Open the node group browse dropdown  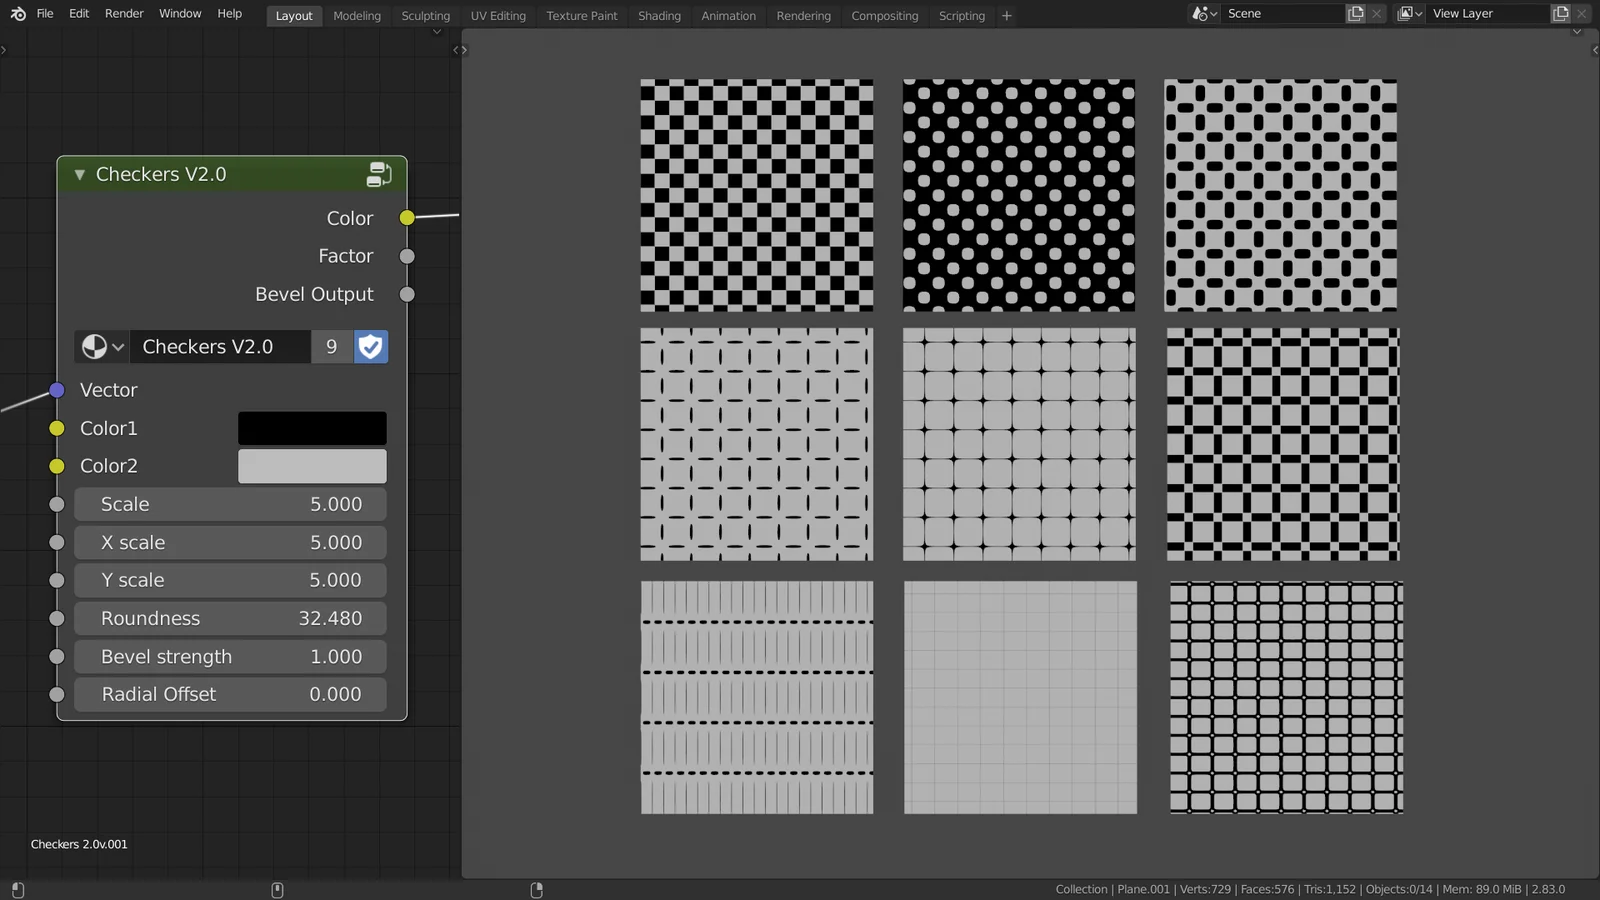click(102, 347)
